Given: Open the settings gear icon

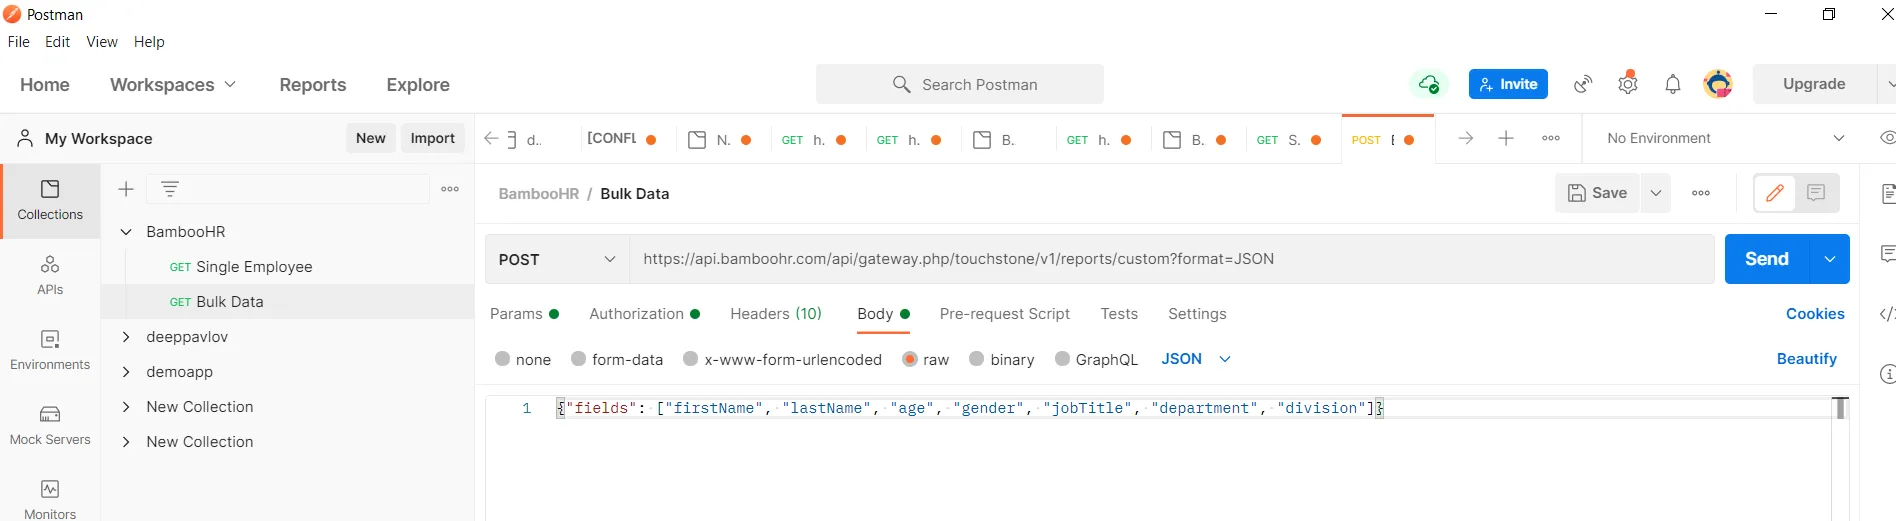Looking at the screenshot, I should [1628, 83].
